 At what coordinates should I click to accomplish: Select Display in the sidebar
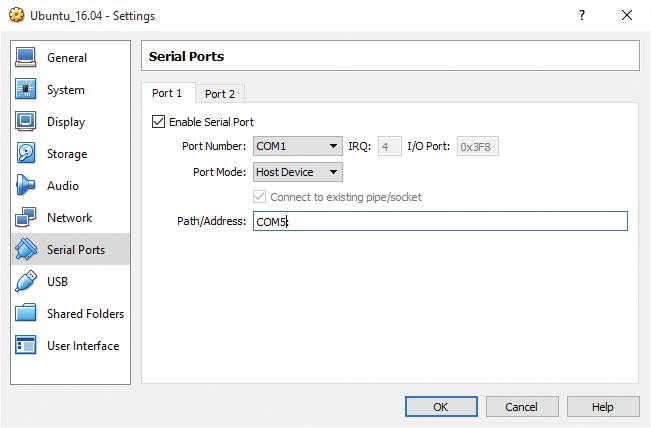click(x=66, y=122)
